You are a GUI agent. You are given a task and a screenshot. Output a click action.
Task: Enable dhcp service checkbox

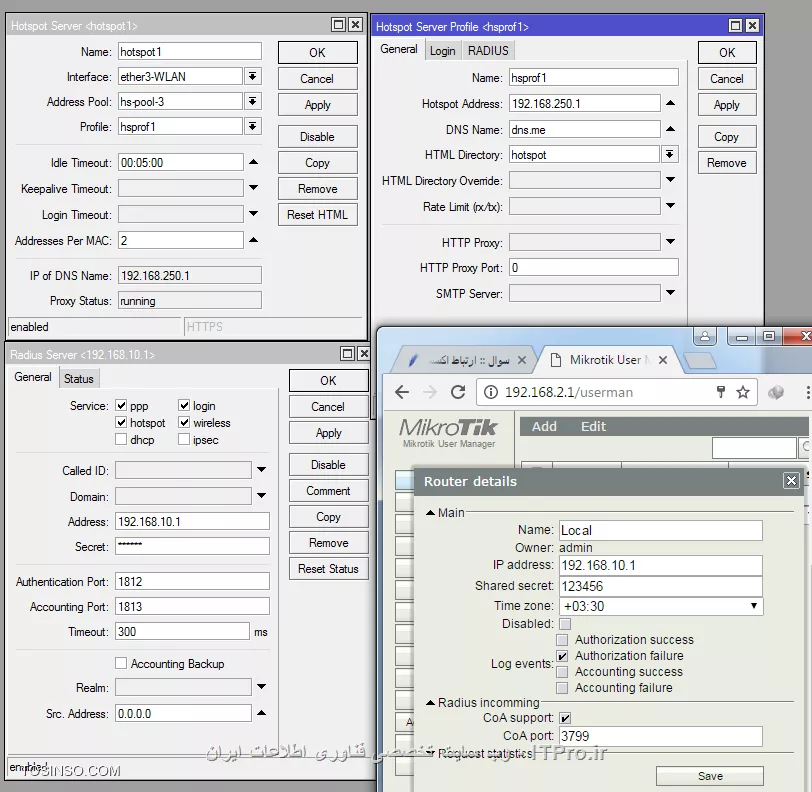point(121,439)
